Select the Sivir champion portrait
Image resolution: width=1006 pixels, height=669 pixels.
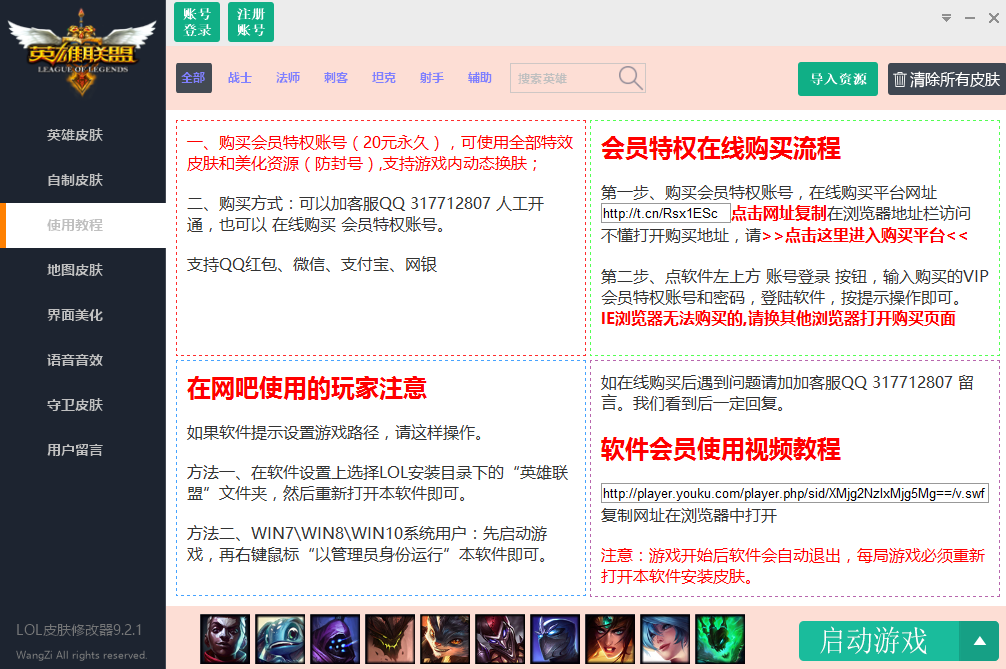point(610,639)
